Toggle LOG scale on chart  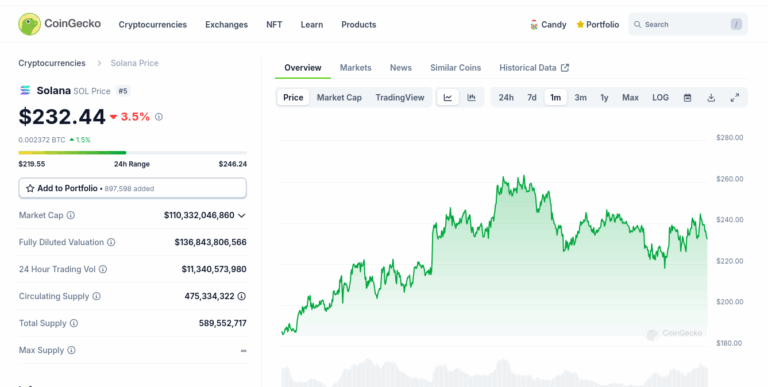click(x=660, y=97)
